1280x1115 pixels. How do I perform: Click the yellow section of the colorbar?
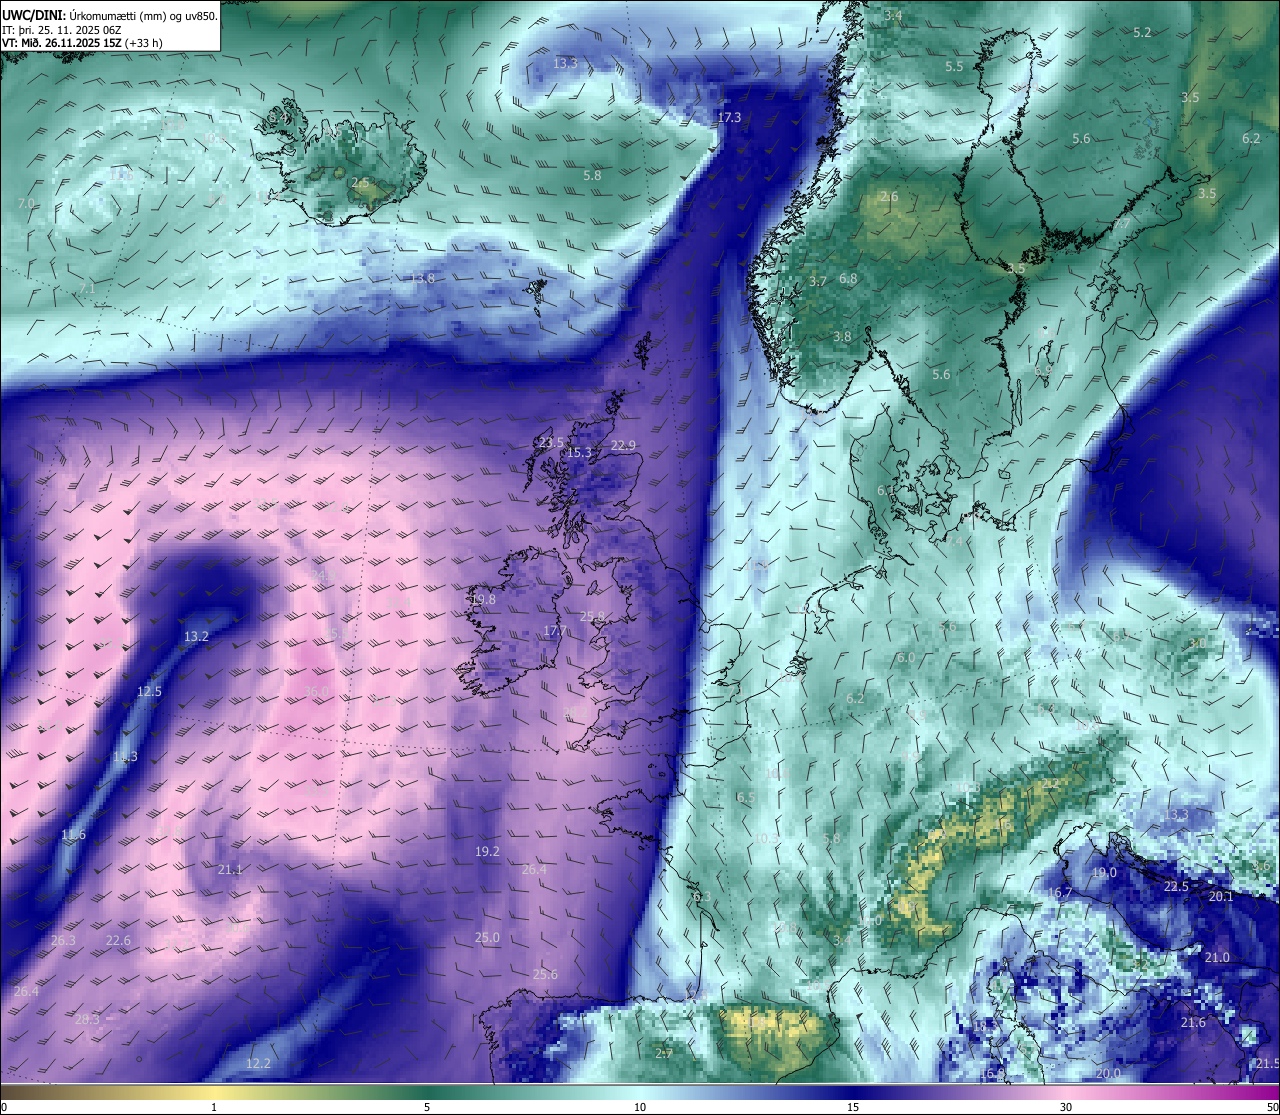click(214, 1092)
